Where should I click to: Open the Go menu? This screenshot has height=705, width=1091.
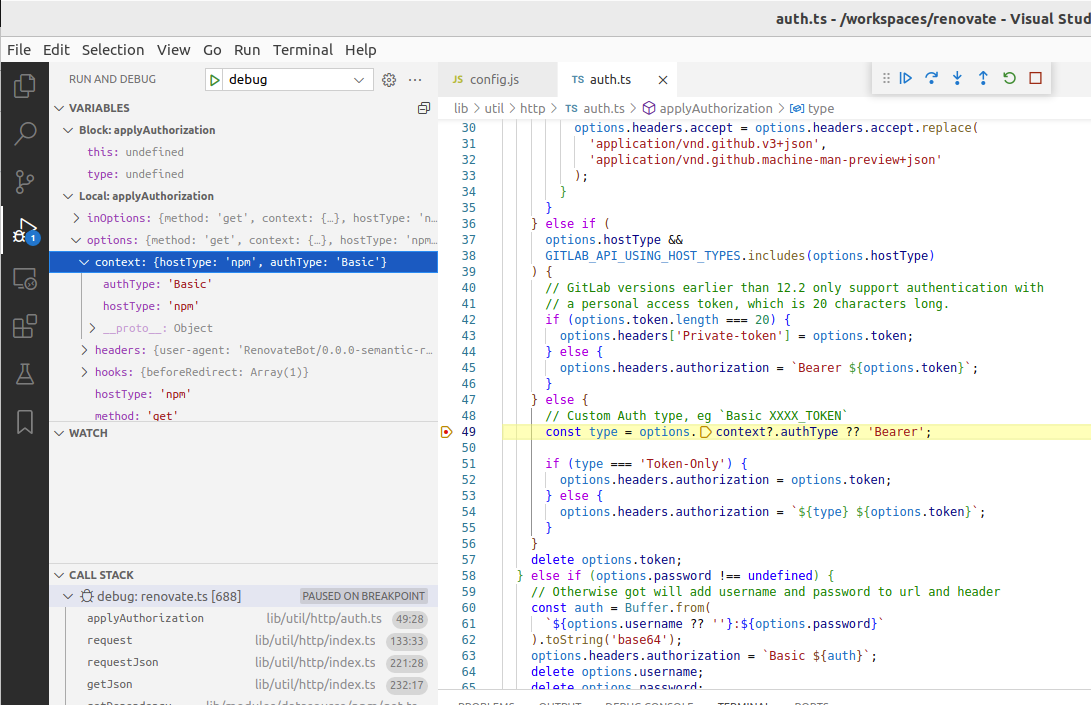212,50
